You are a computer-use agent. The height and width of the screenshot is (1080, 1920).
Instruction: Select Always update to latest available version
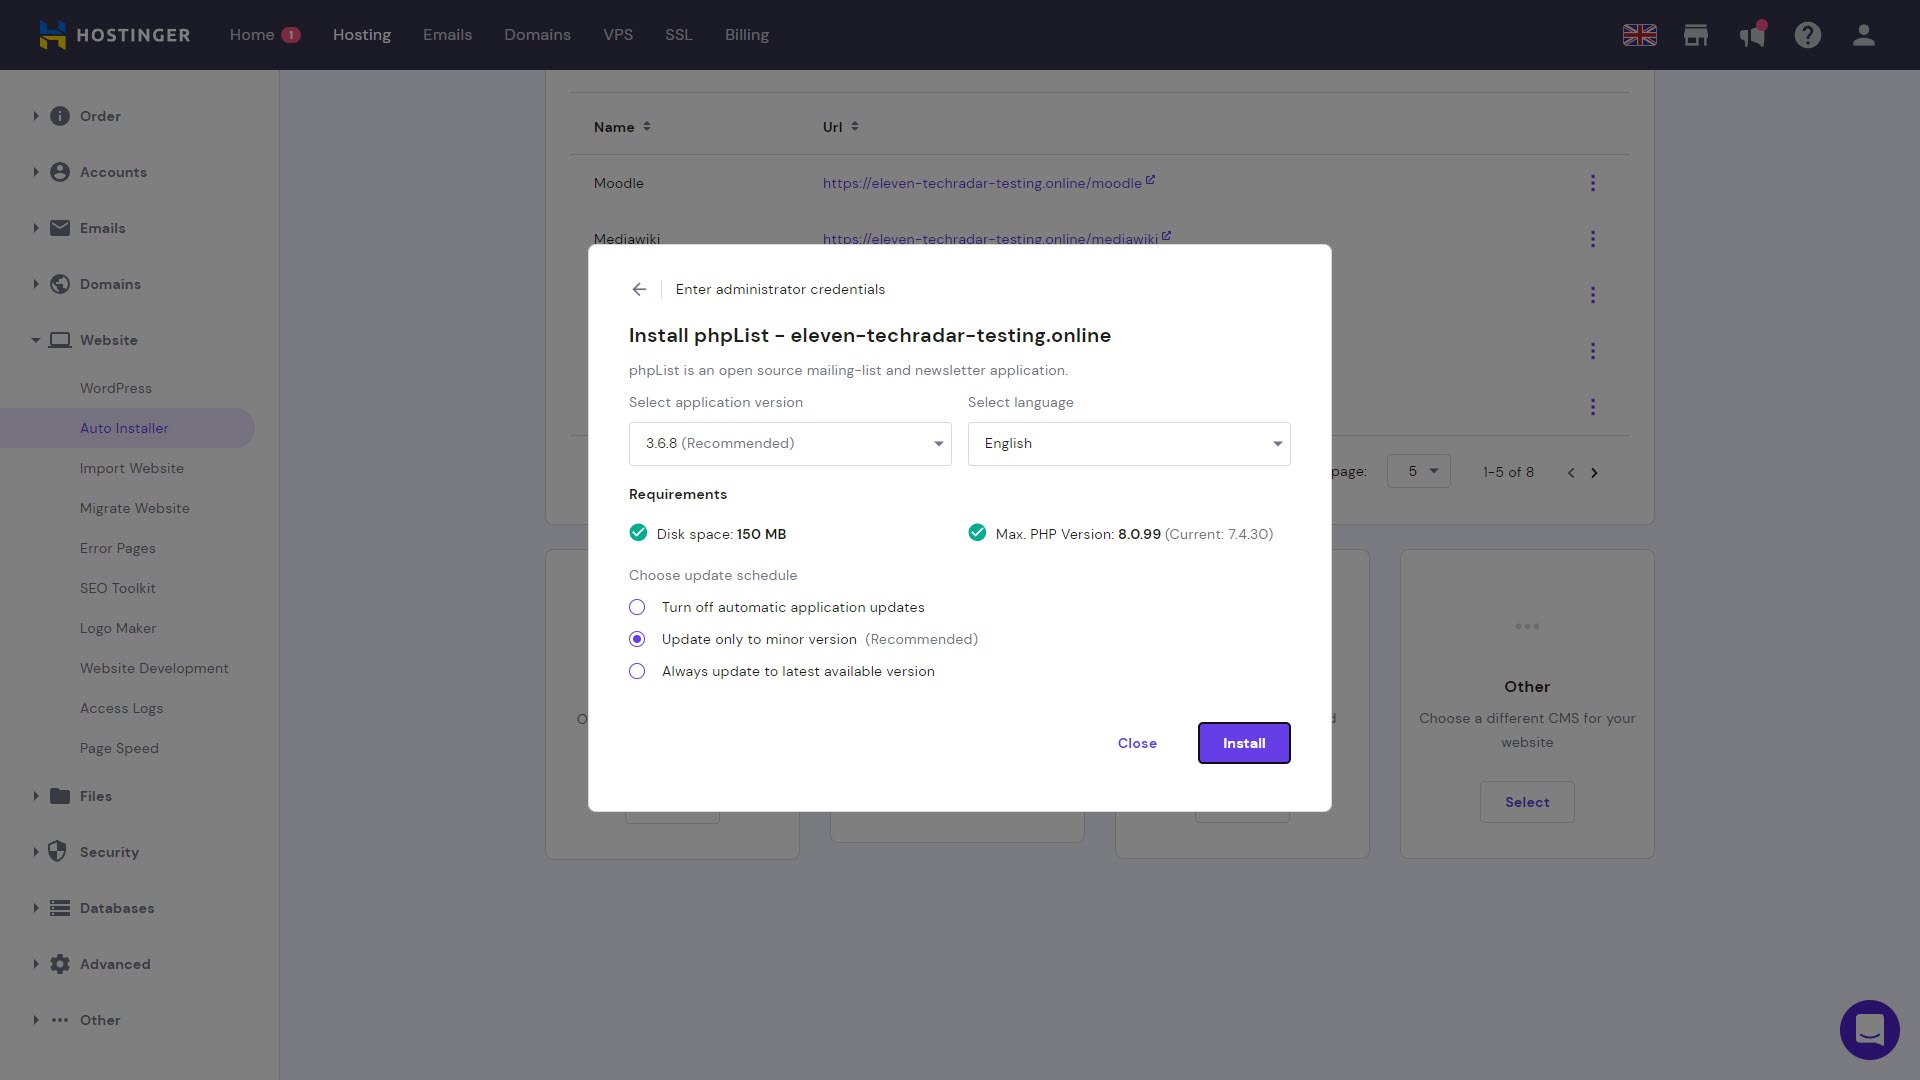pyautogui.click(x=637, y=671)
